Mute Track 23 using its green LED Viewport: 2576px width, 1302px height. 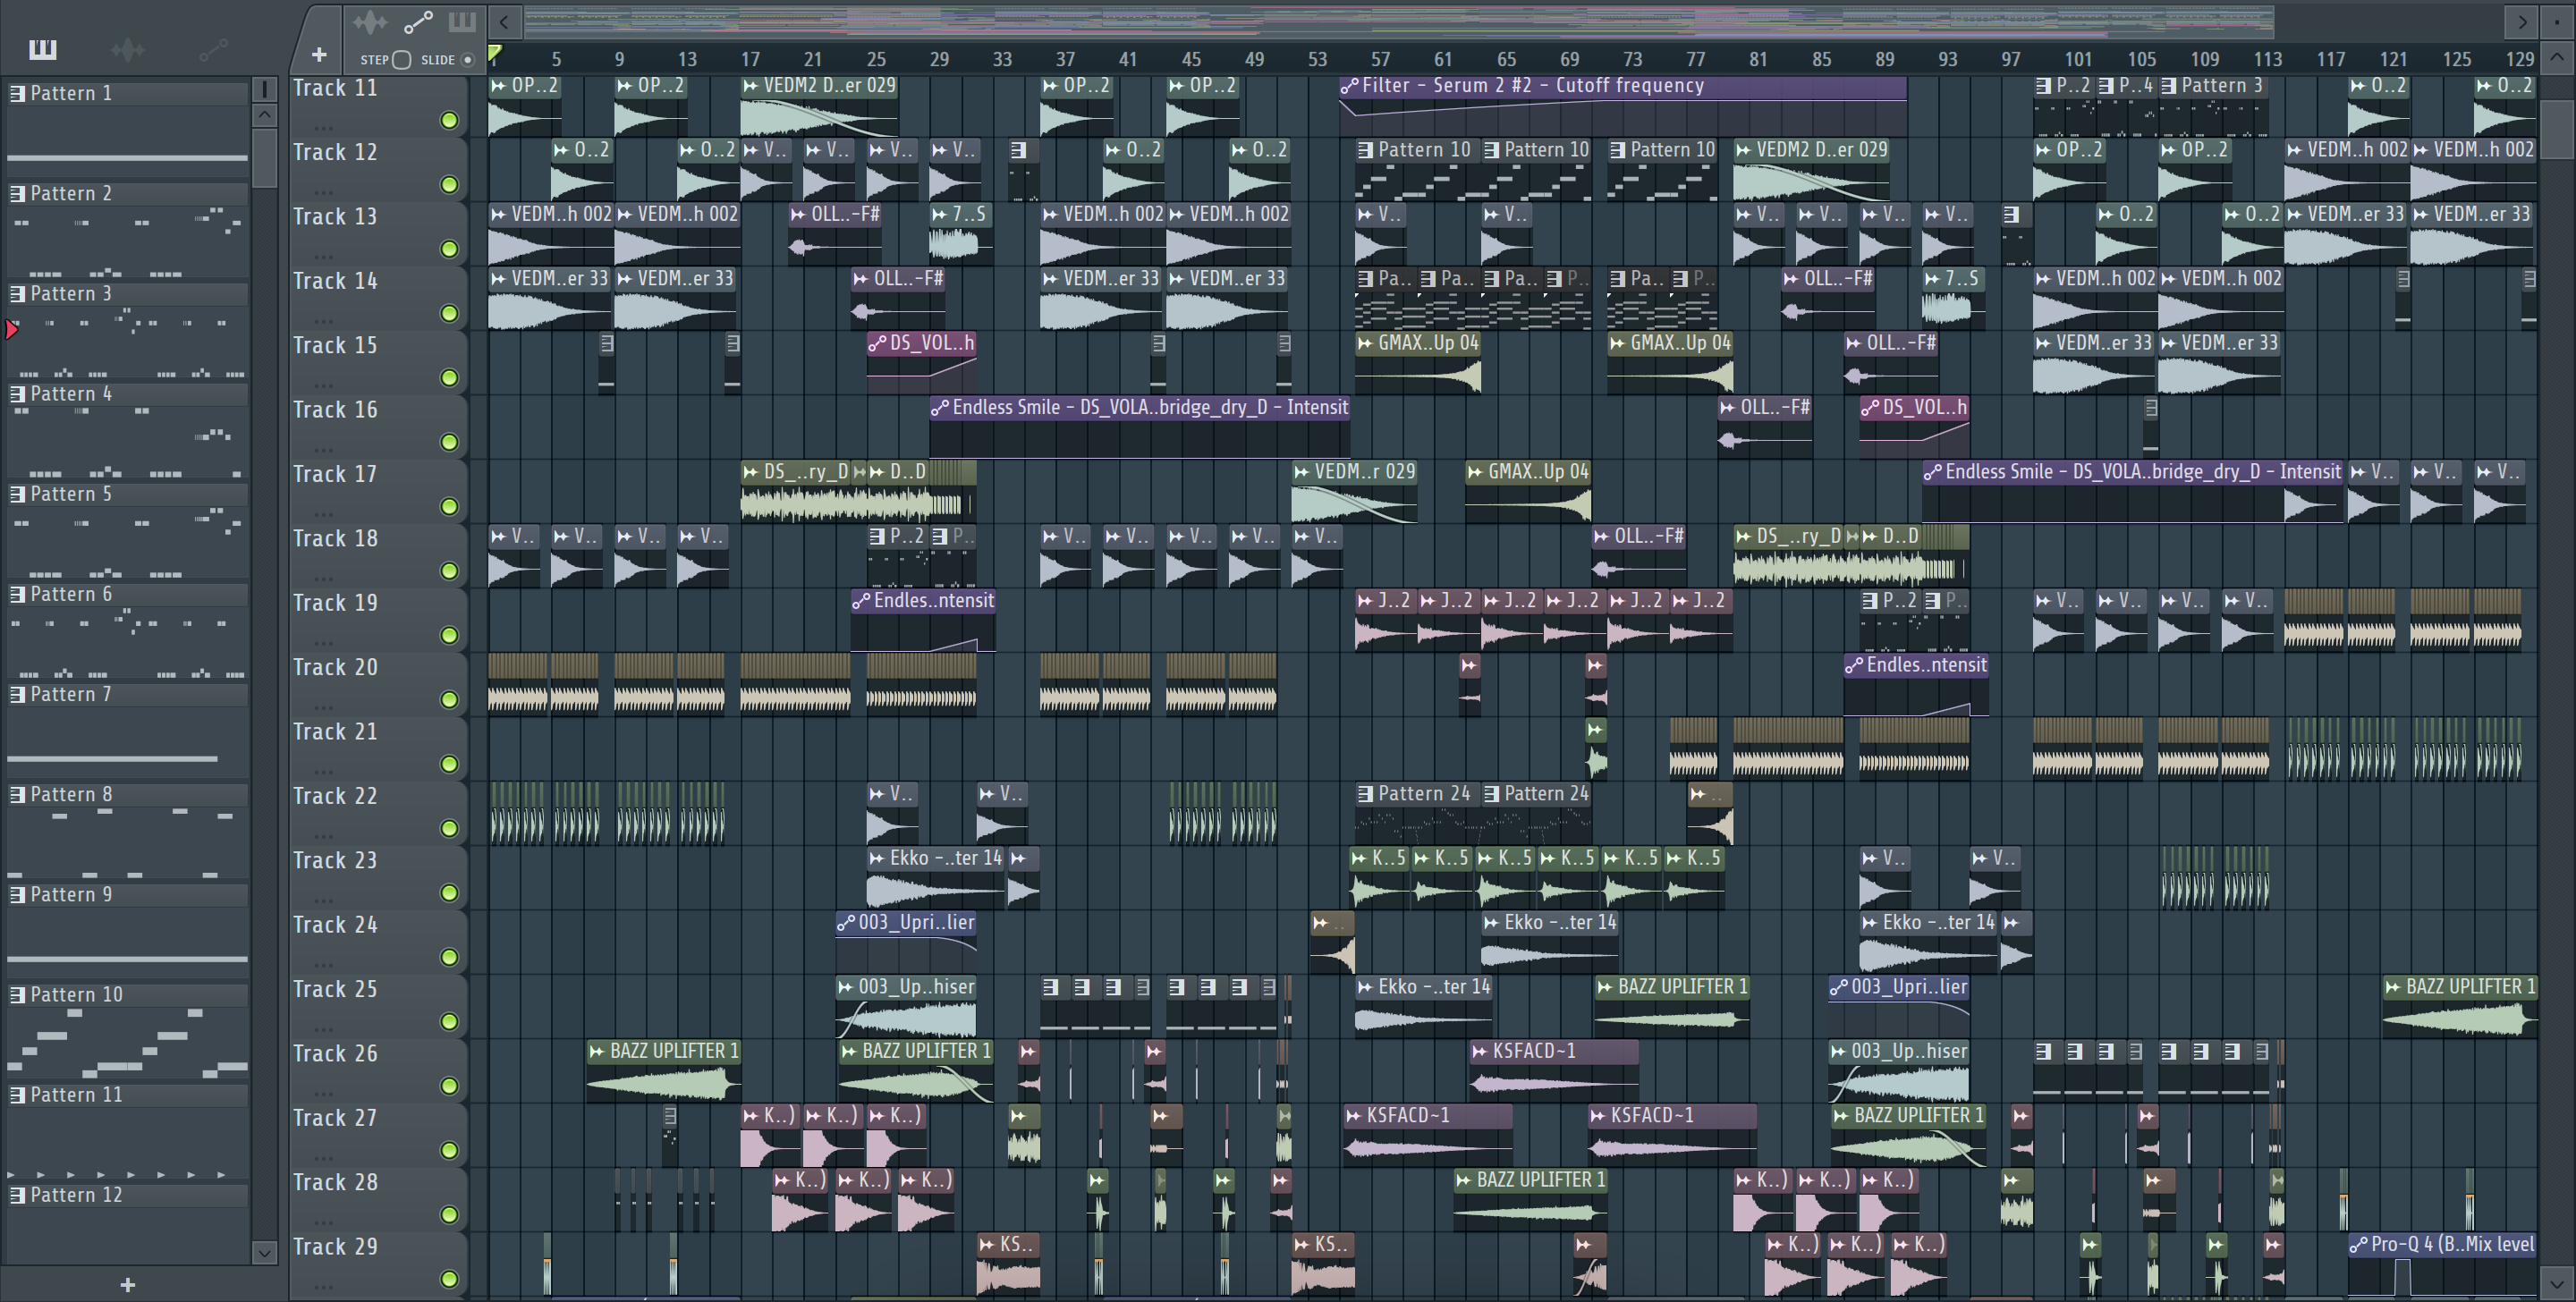pyautogui.click(x=450, y=892)
